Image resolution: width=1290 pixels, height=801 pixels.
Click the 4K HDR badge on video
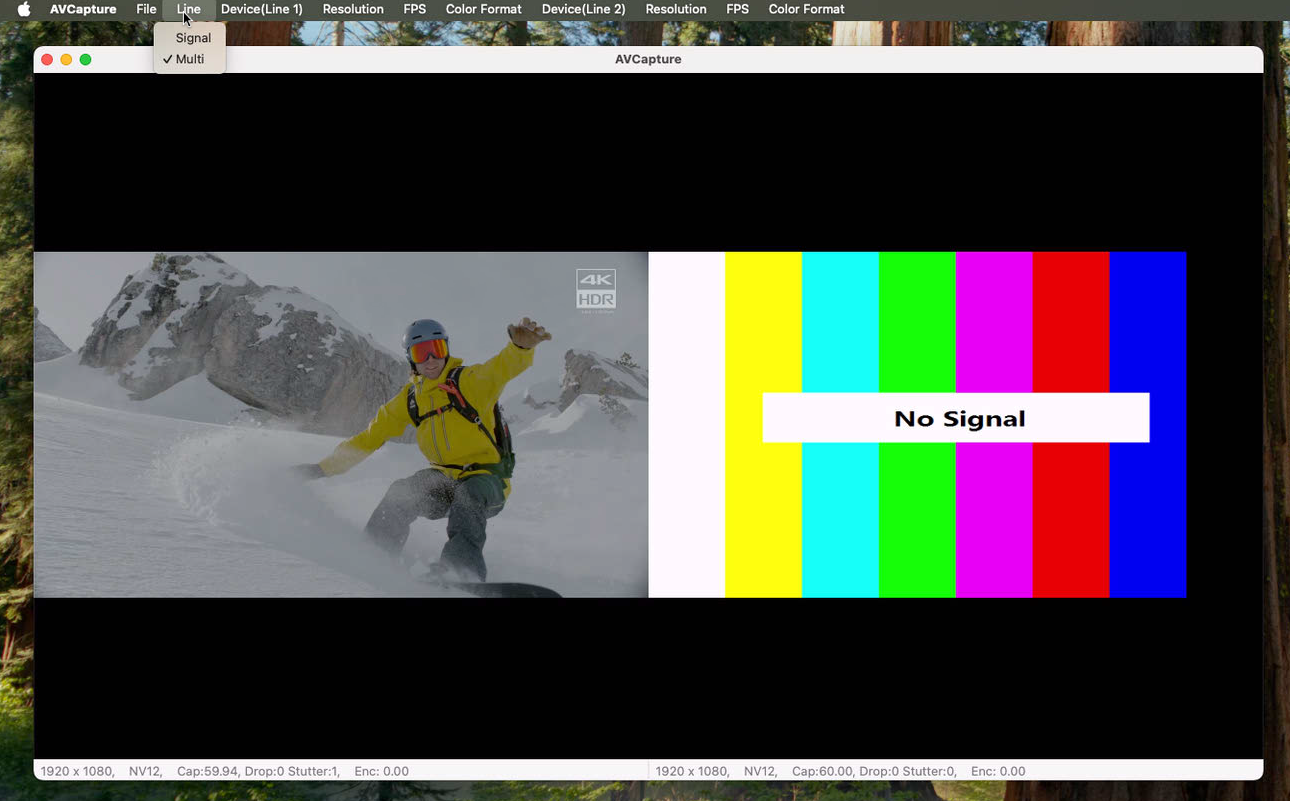point(596,290)
